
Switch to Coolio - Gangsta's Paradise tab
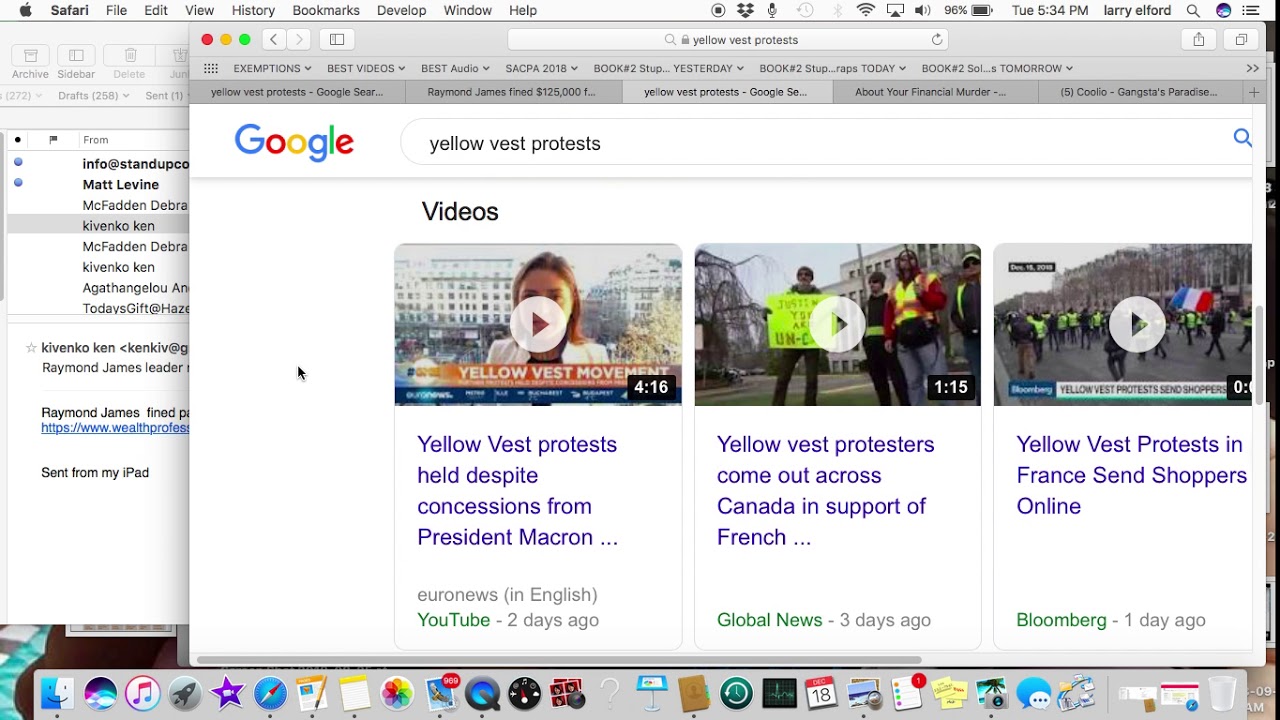[x=1138, y=92]
